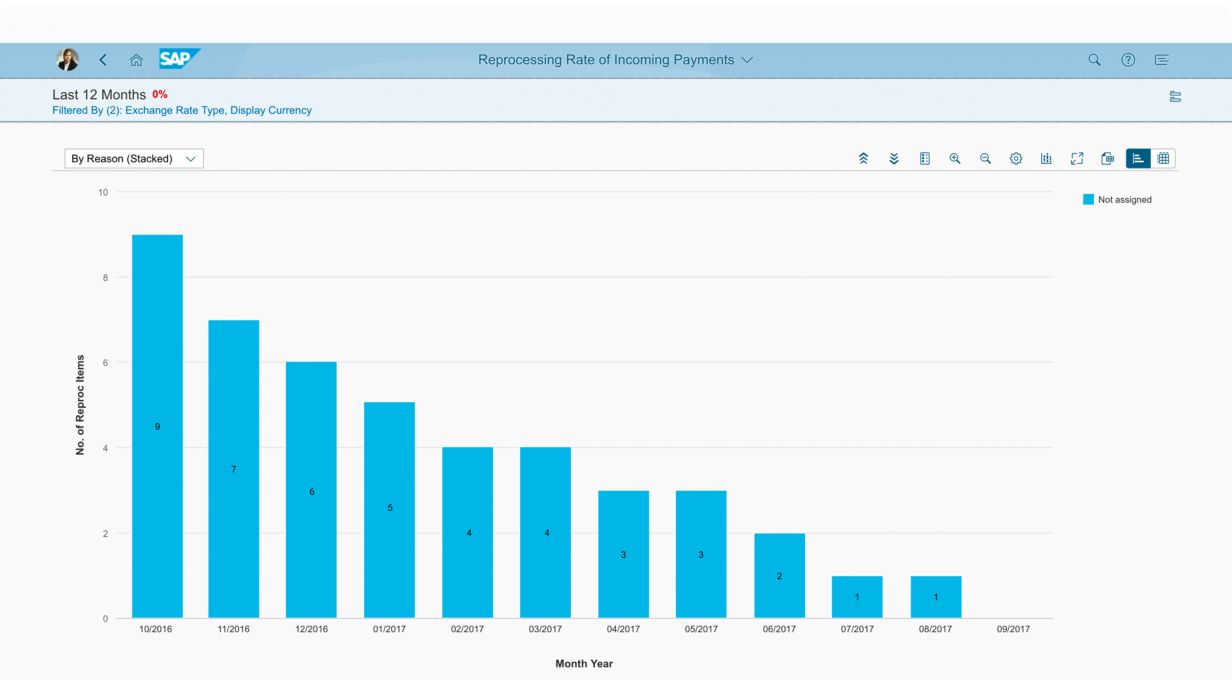Click the drill down double-chevron icon
Image resolution: width=1232 pixels, height=680 pixels.
point(894,159)
